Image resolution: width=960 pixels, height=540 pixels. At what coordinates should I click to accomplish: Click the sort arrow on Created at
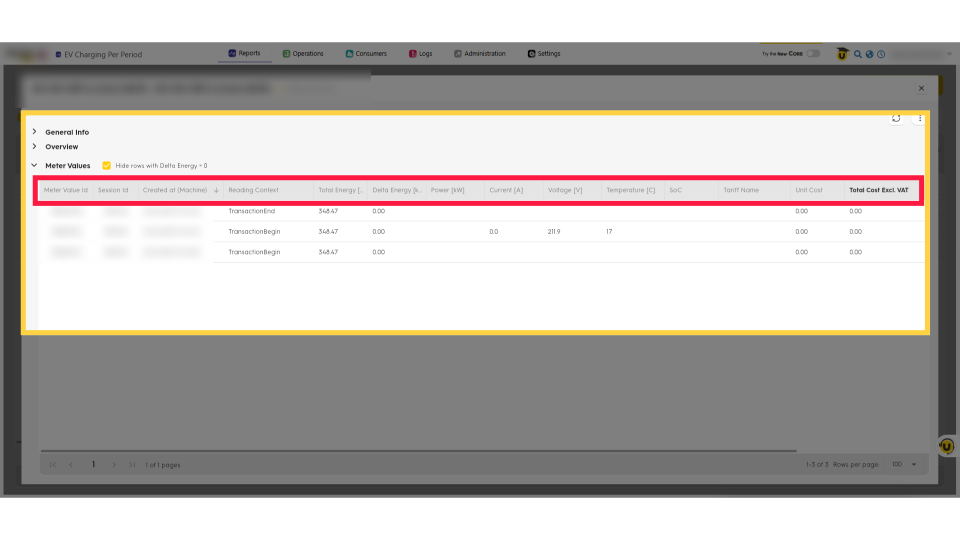pyautogui.click(x=217, y=190)
